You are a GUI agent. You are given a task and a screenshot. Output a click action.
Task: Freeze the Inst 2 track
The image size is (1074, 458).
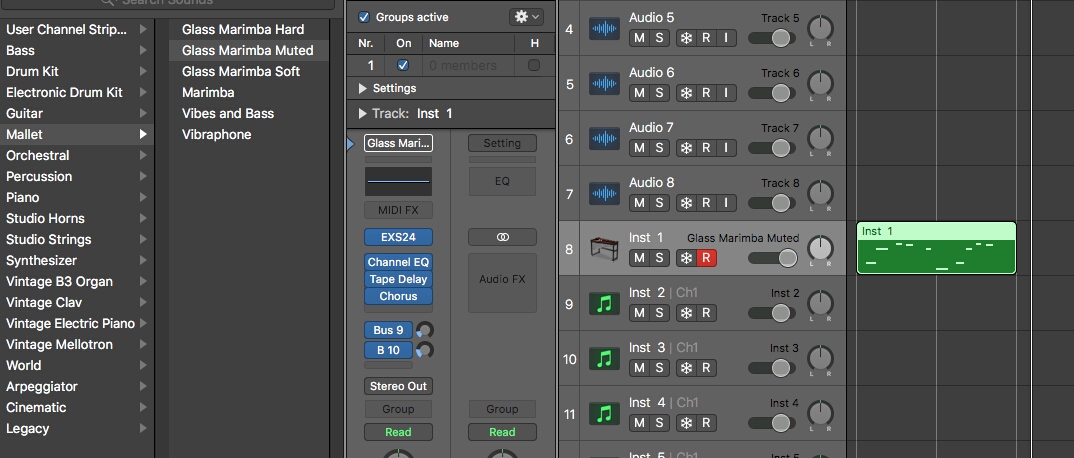click(x=686, y=313)
